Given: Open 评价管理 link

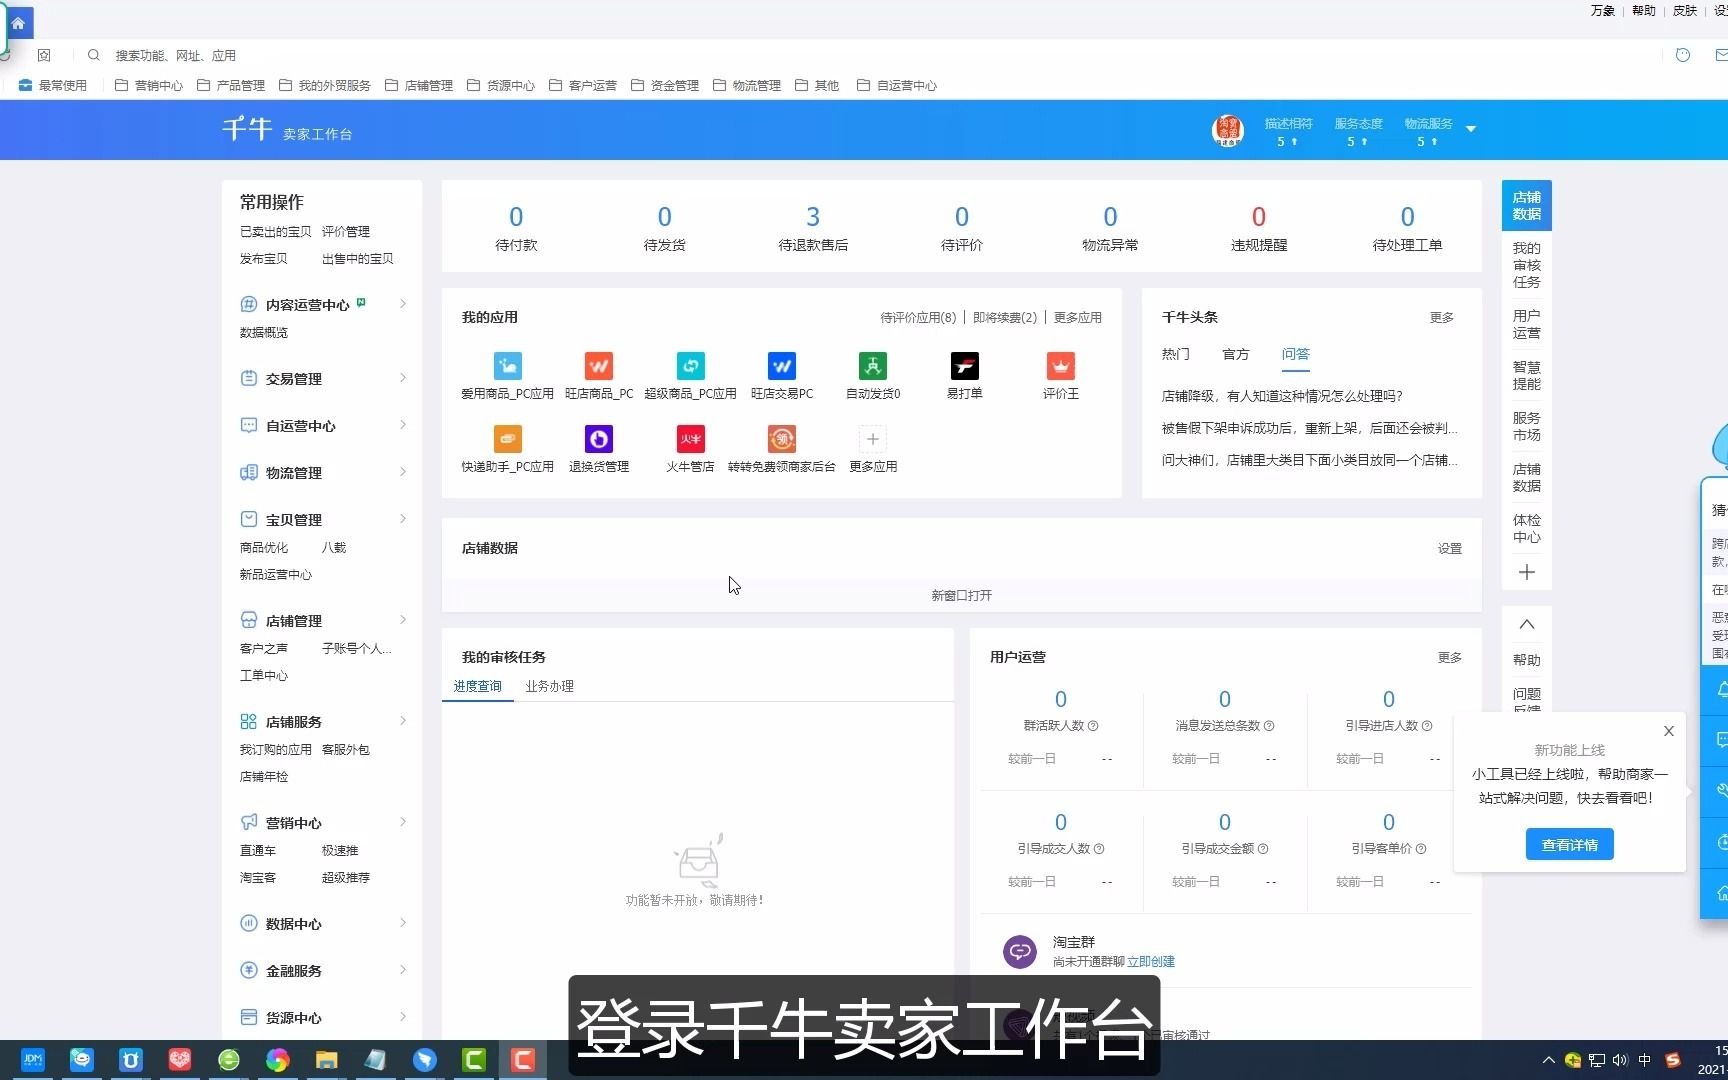Looking at the screenshot, I should point(345,232).
